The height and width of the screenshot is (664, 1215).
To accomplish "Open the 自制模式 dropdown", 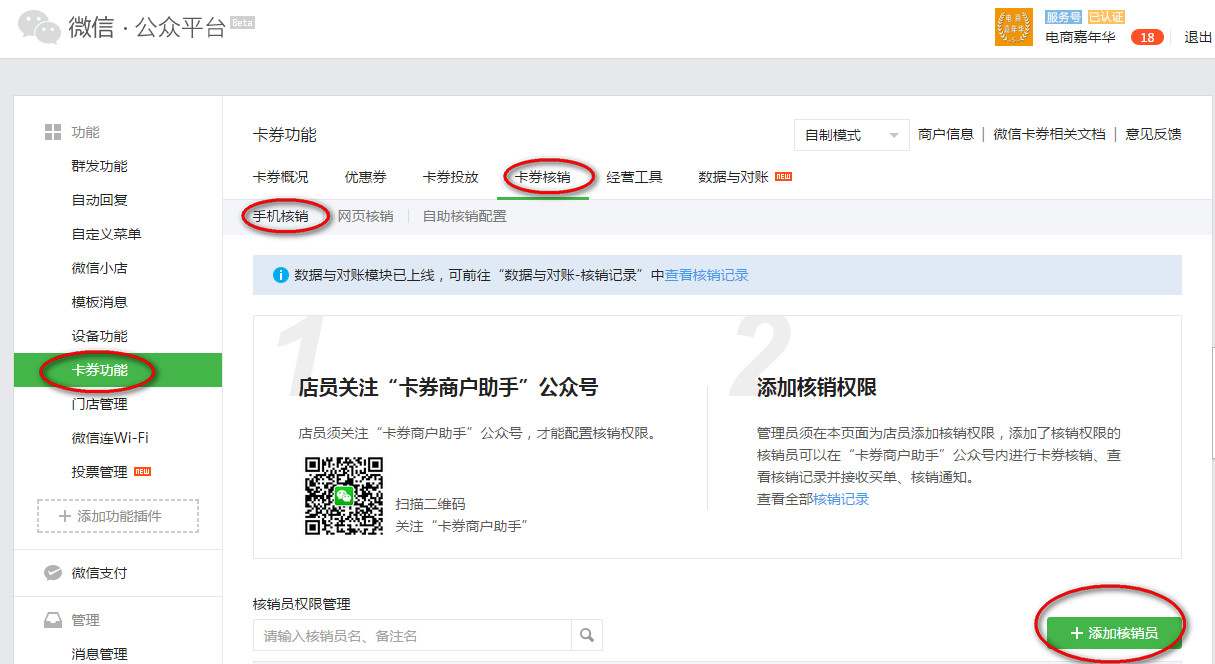I will point(851,135).
